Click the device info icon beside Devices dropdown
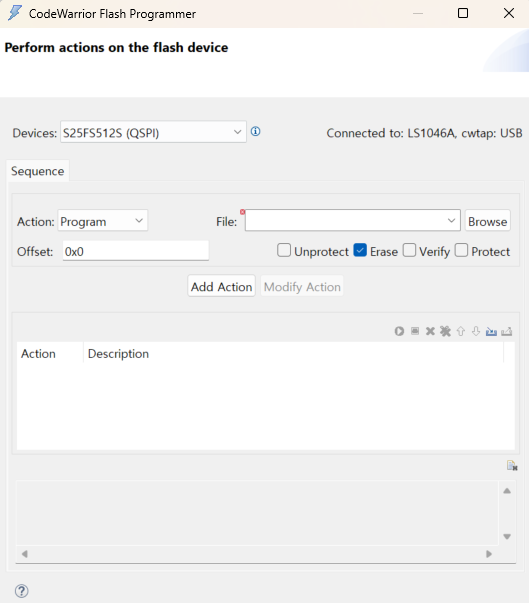Image resolution: width=529 pixels, height=603 pixels. coord(255,132)
